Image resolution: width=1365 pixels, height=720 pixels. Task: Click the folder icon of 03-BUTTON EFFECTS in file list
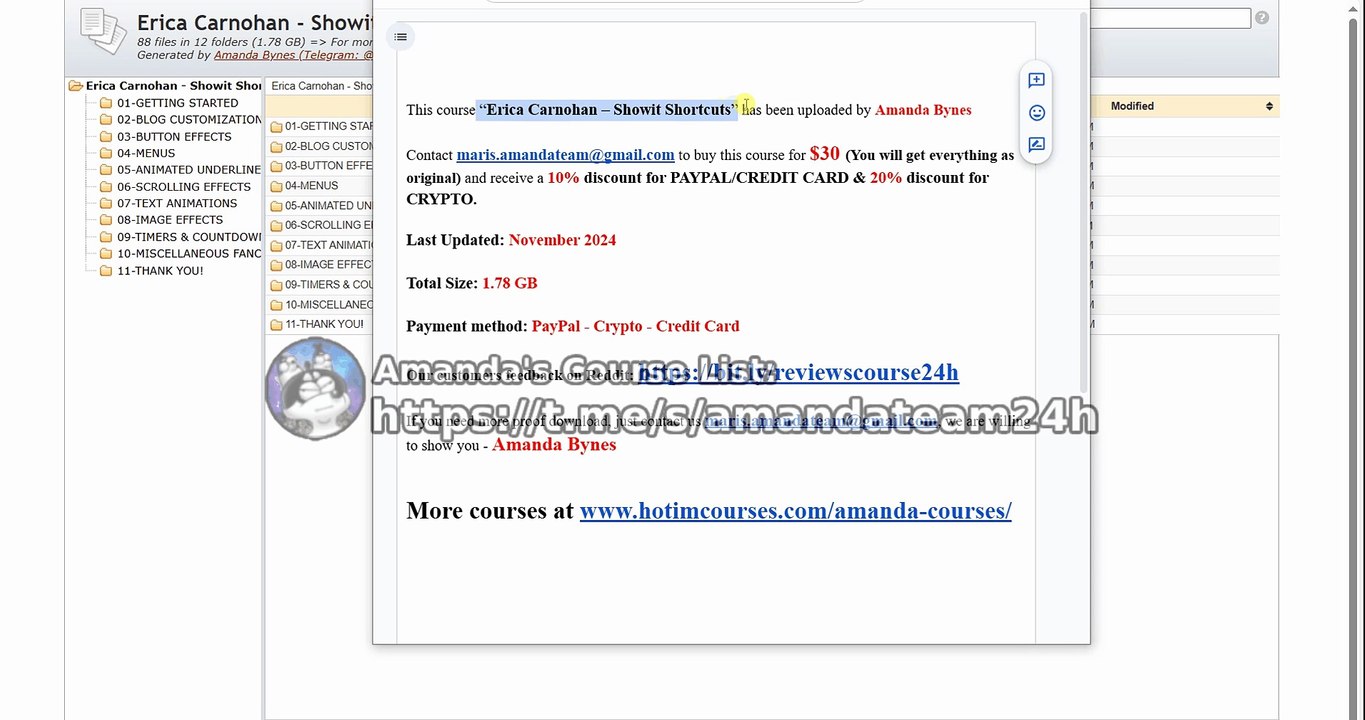pyautogui.click(x=276, y=166)
